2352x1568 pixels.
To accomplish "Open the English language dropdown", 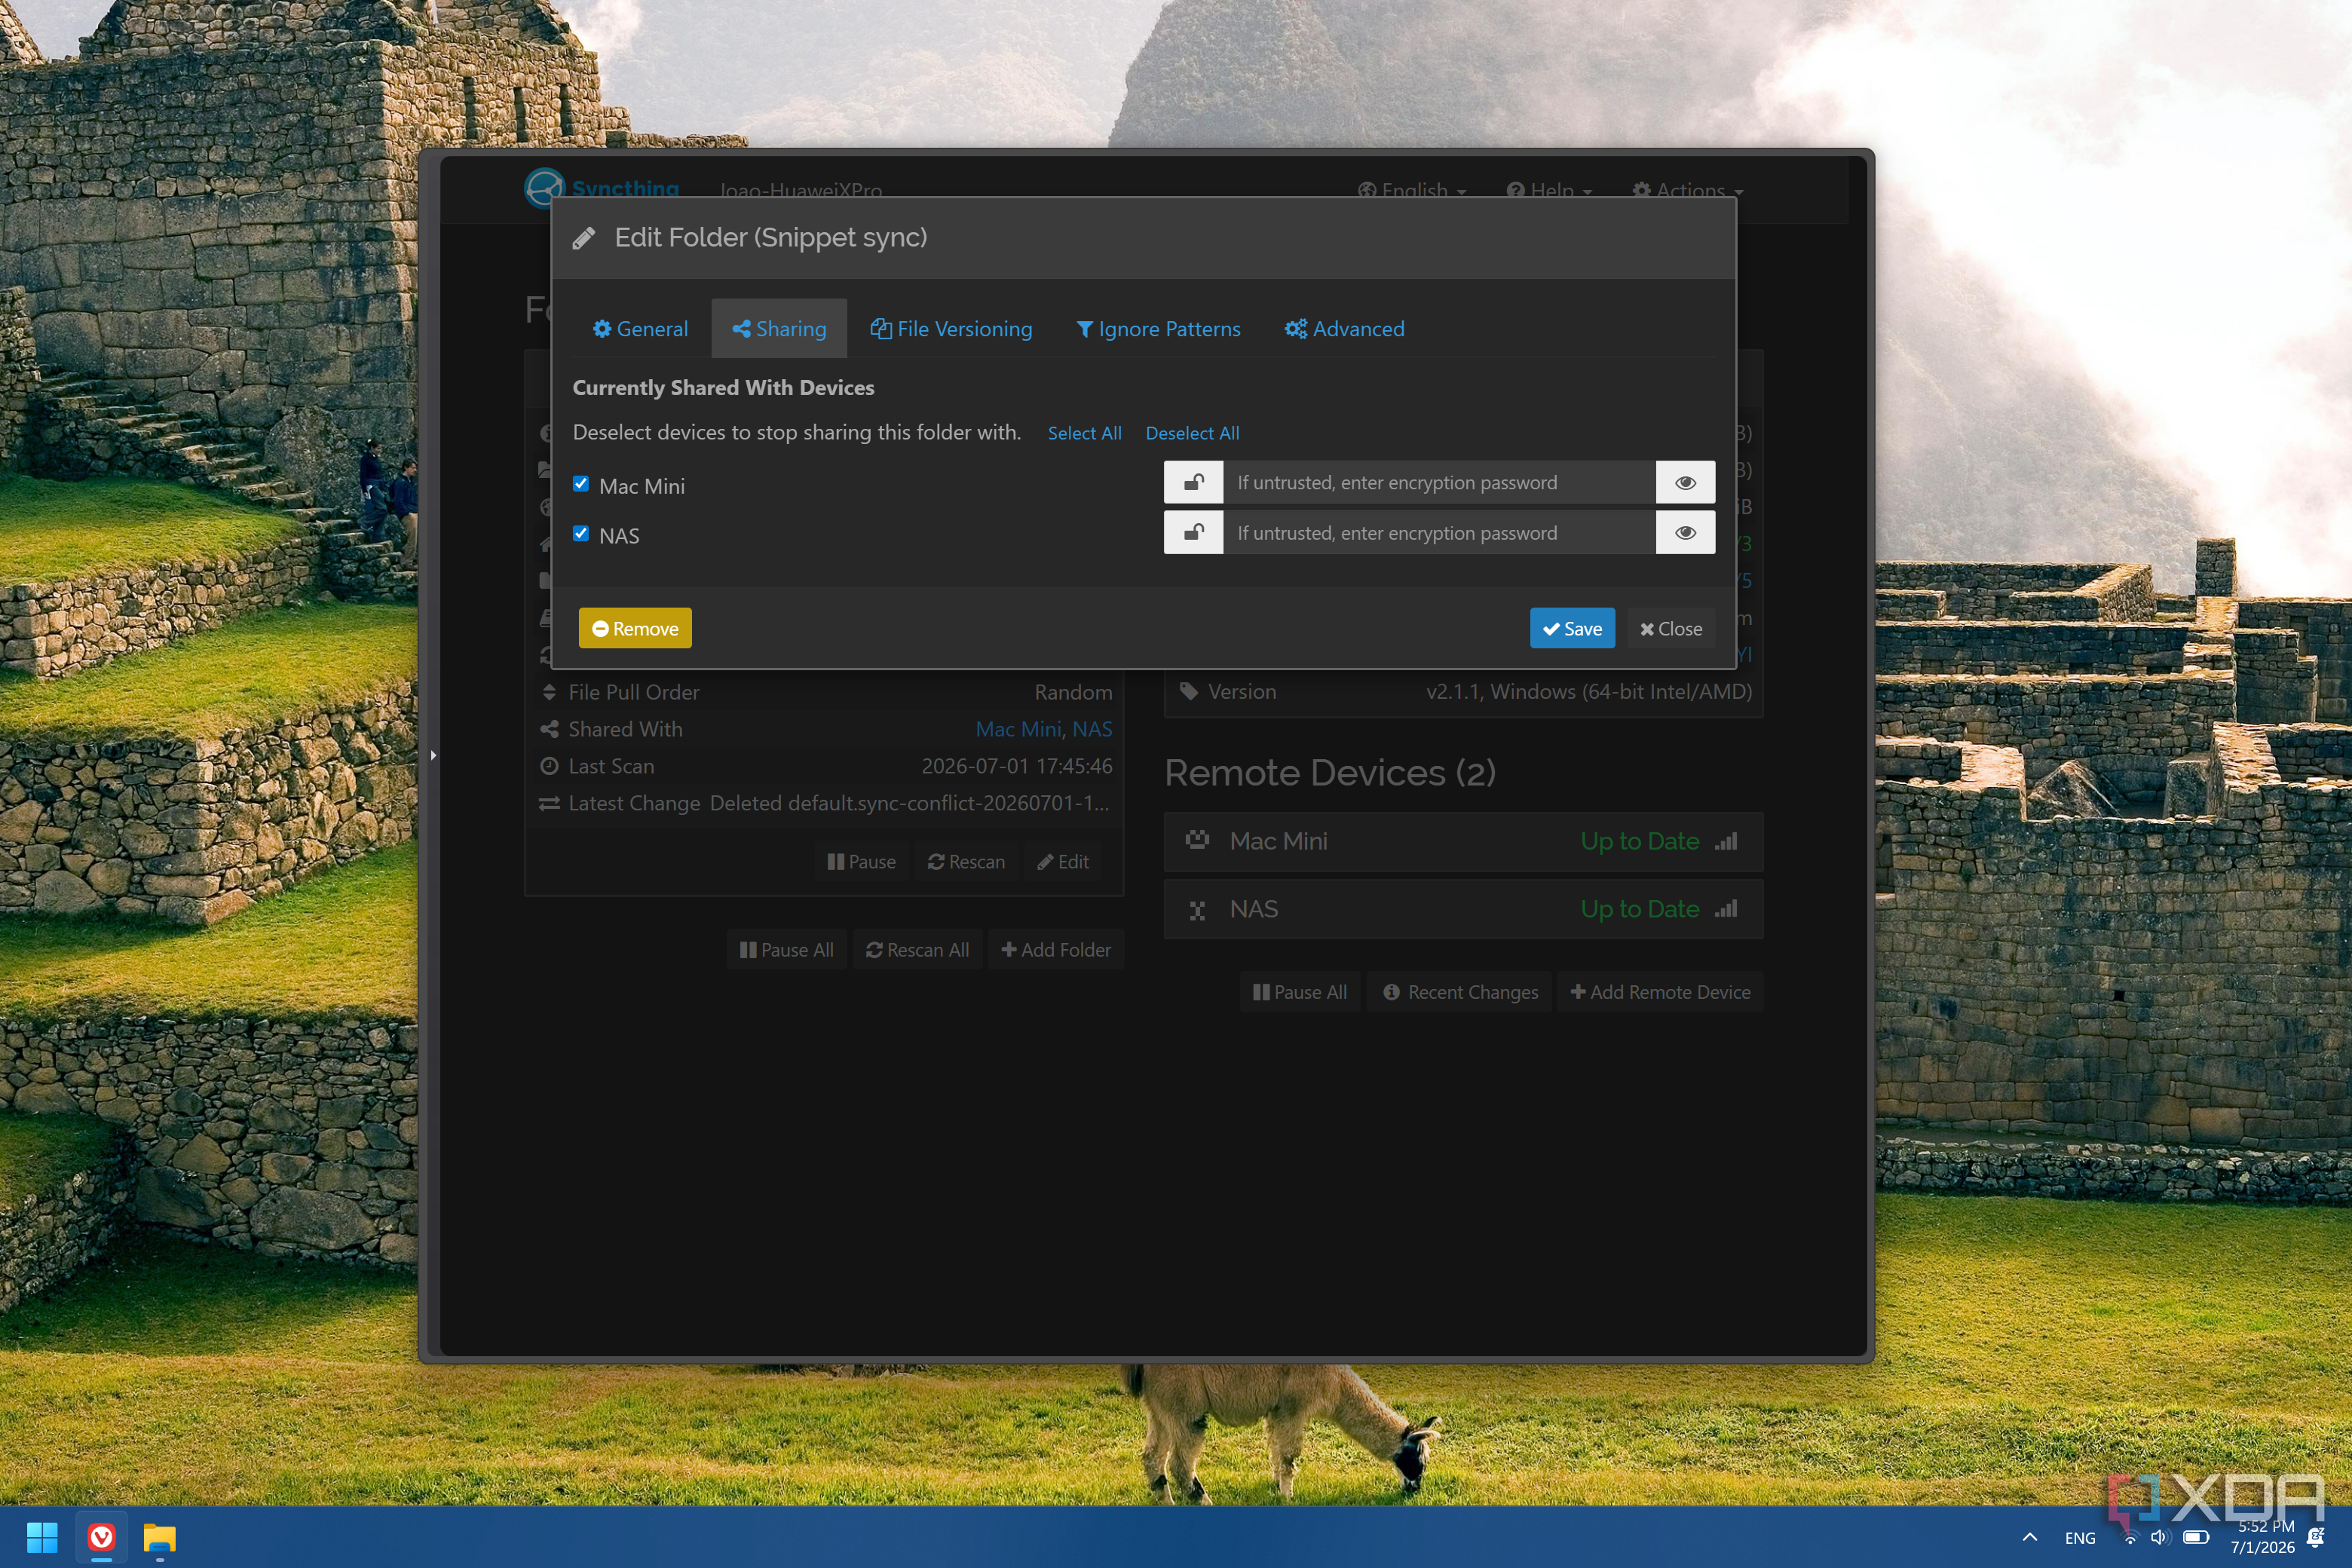I will point(1411,190).
